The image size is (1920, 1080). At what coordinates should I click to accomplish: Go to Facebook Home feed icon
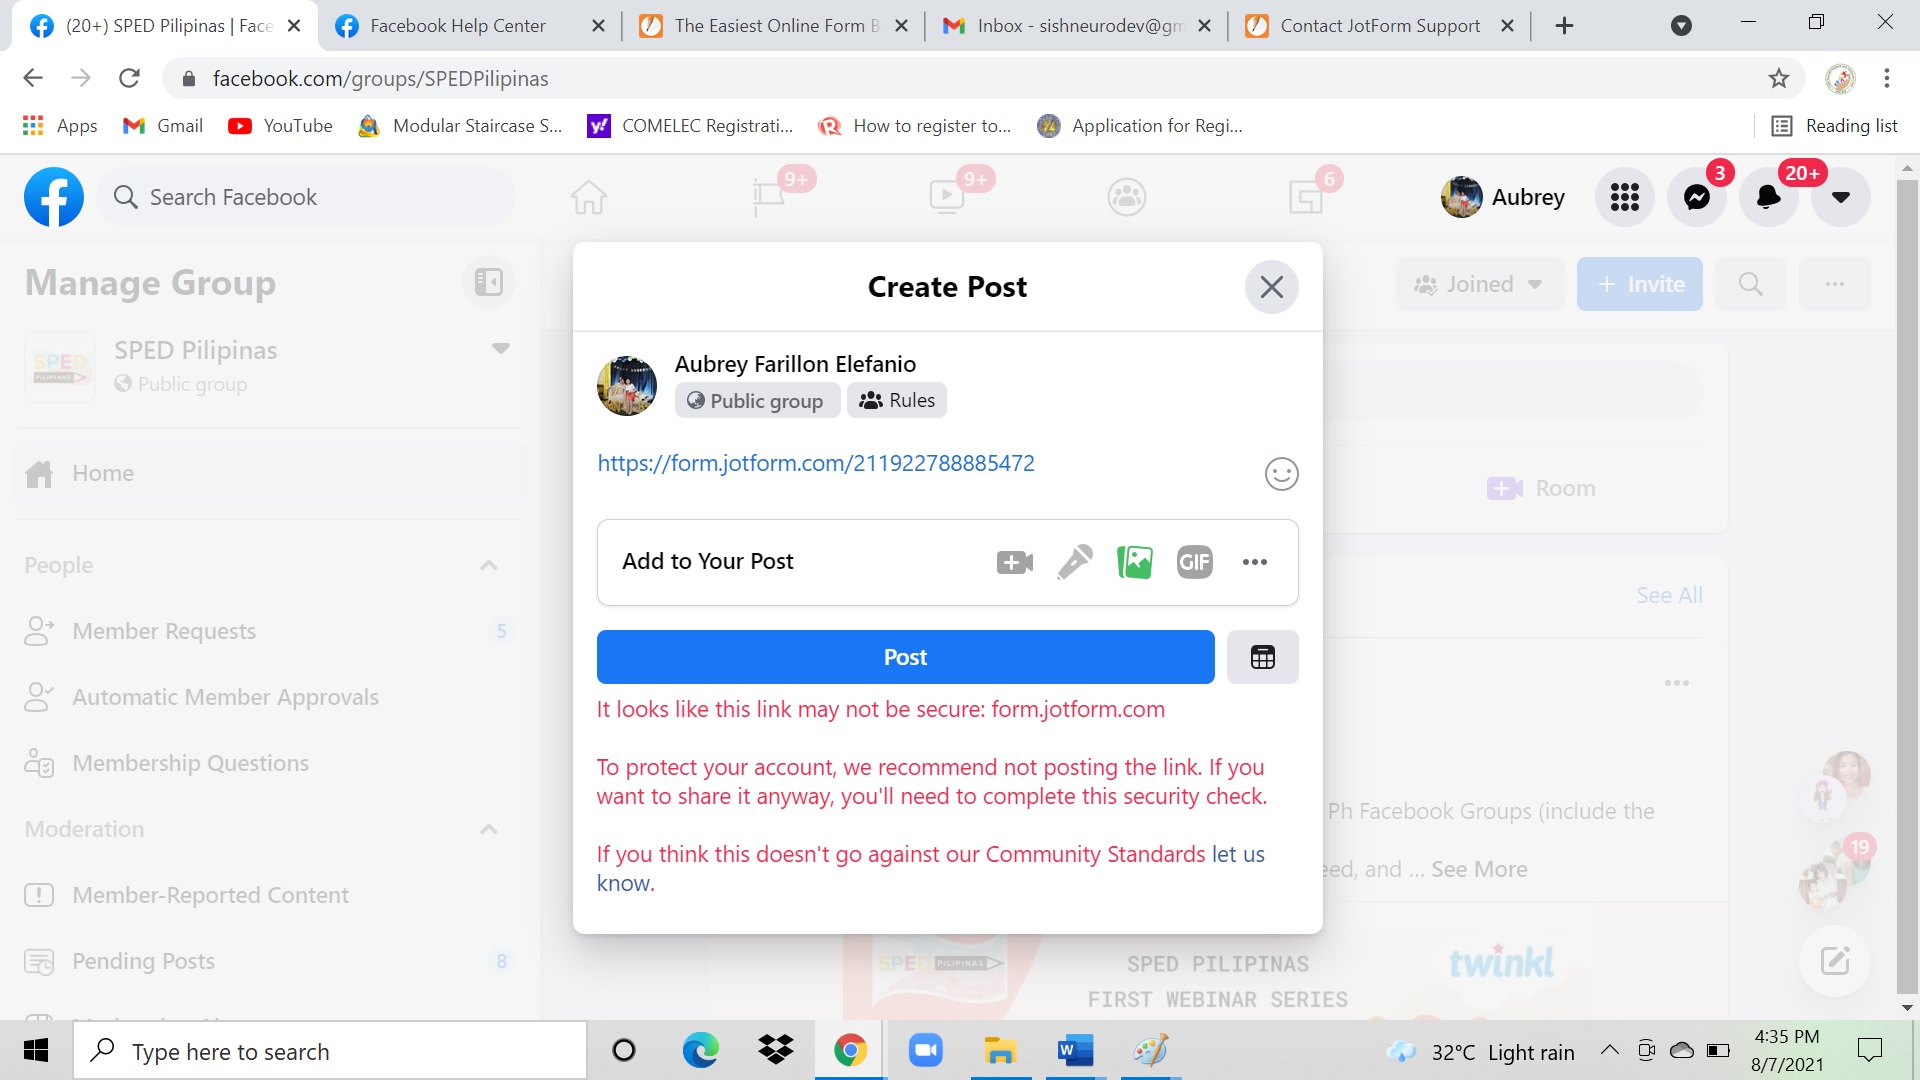tap(589, 197)
